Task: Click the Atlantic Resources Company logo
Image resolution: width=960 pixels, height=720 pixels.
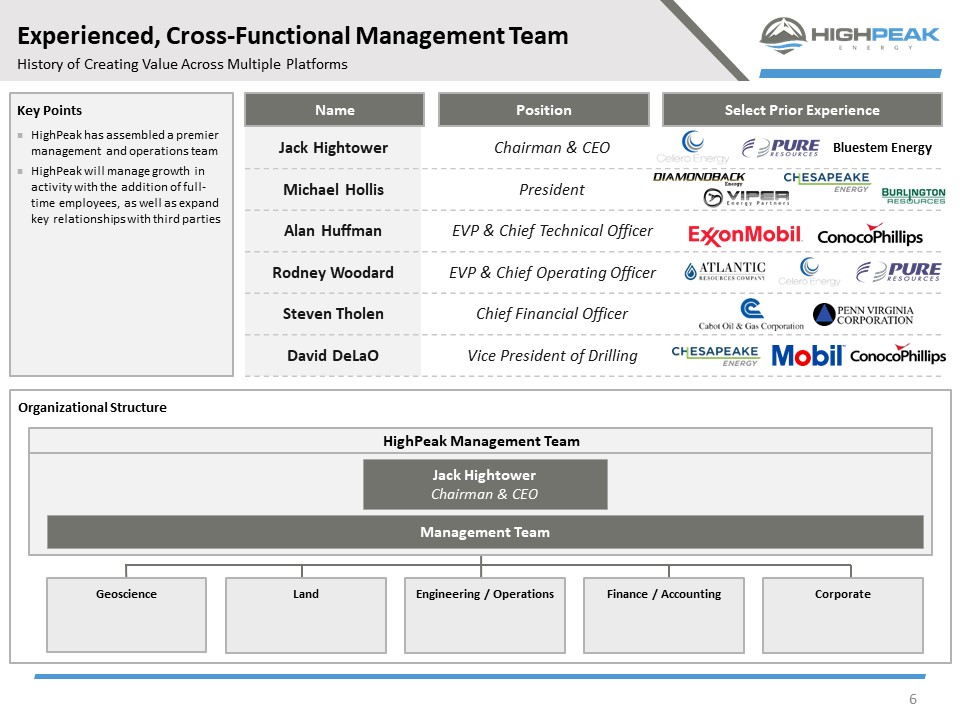Action: pos(725,271)
